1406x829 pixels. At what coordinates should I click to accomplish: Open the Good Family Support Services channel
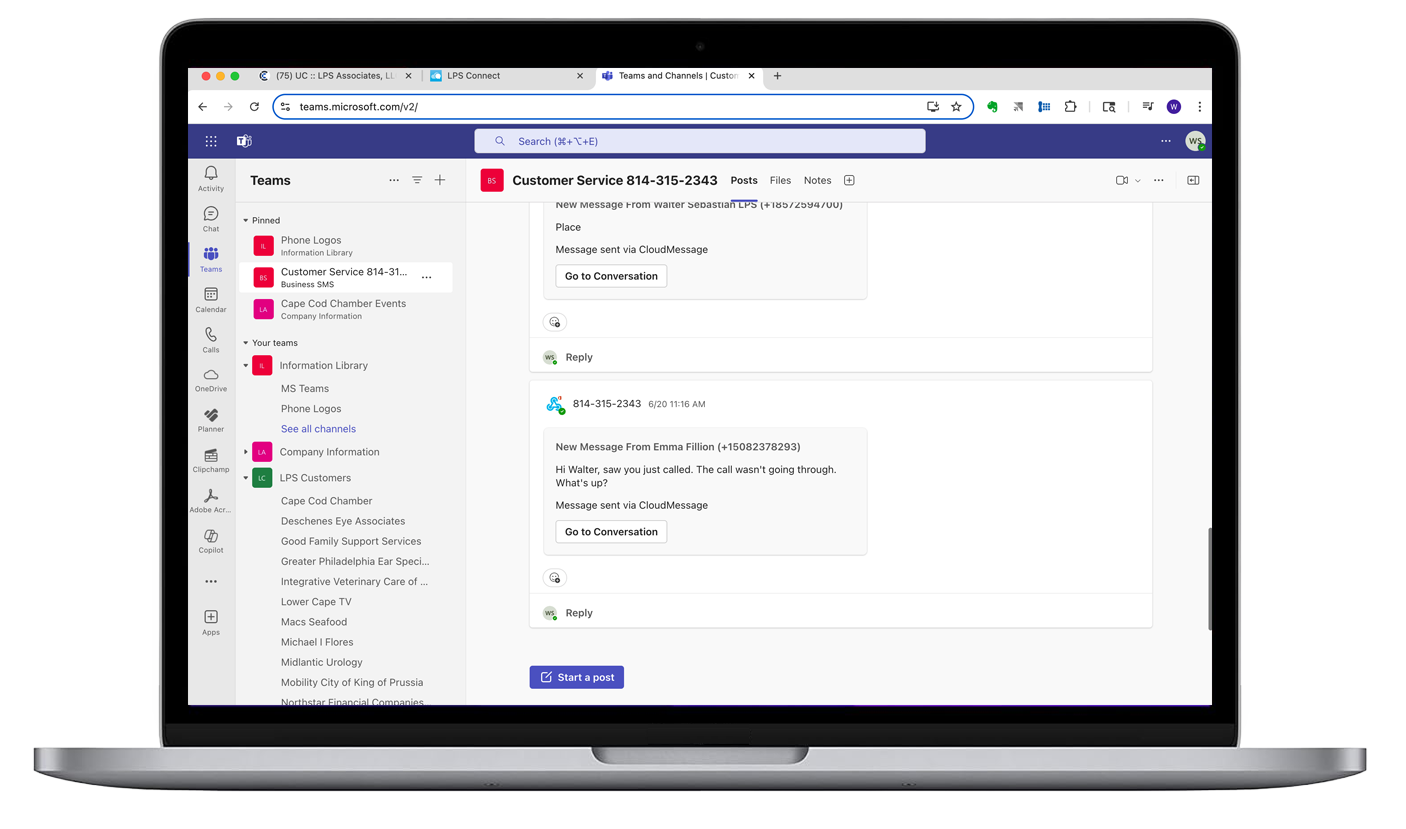[351, 541]
